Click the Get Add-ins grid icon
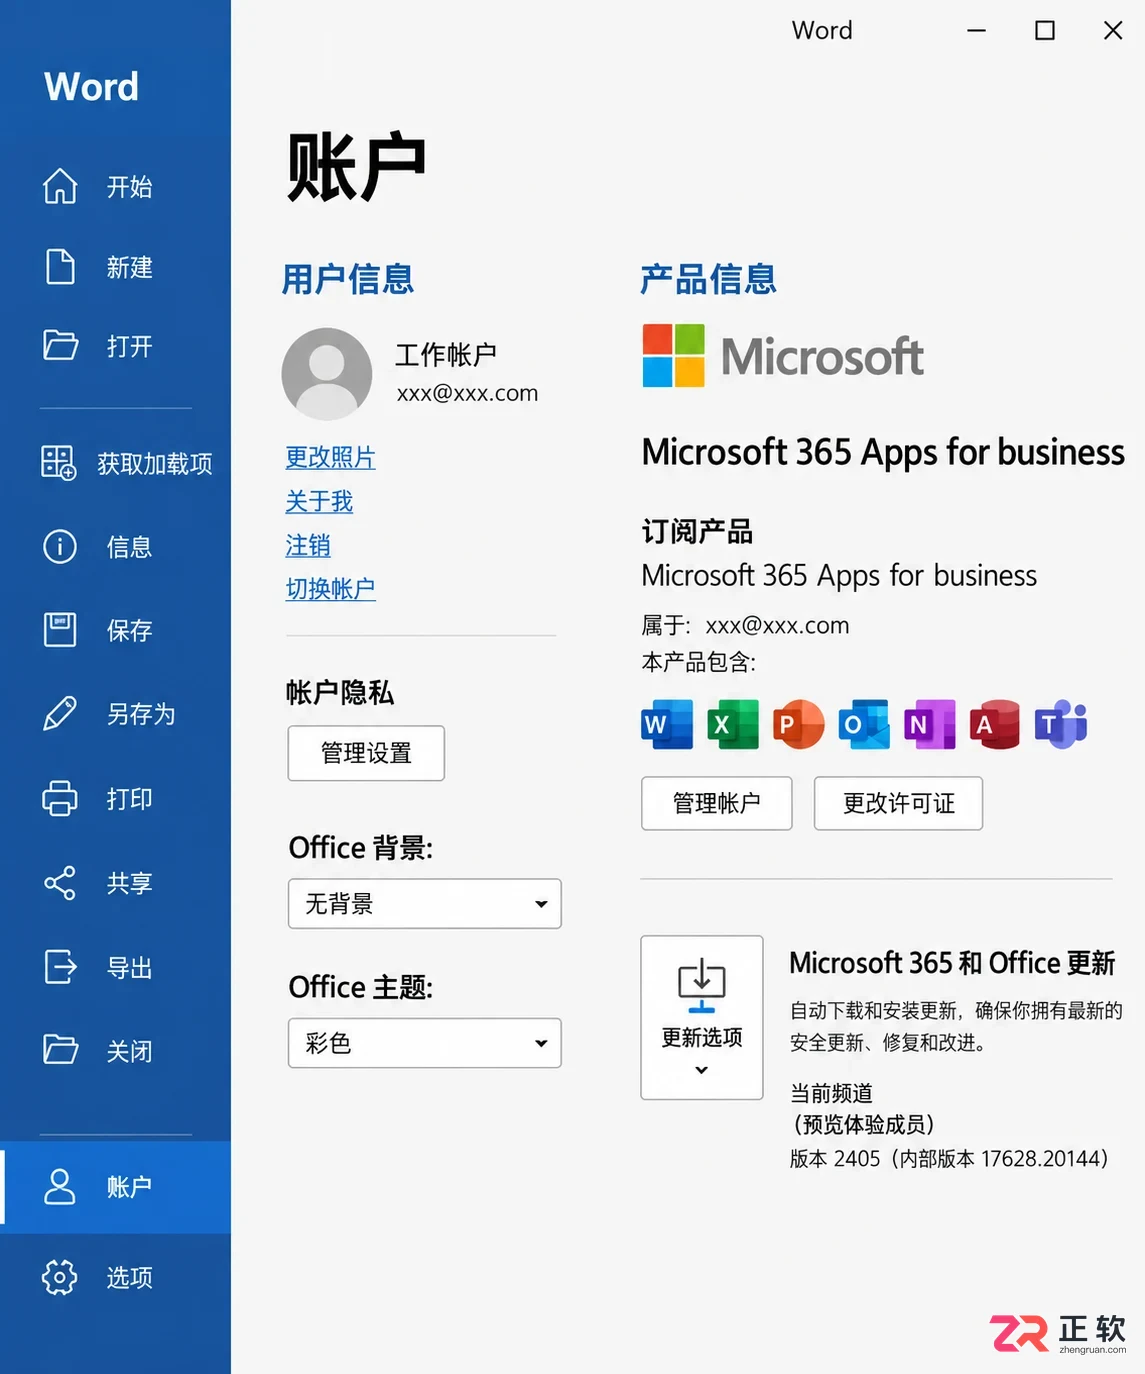 click(x=59, y=463)
